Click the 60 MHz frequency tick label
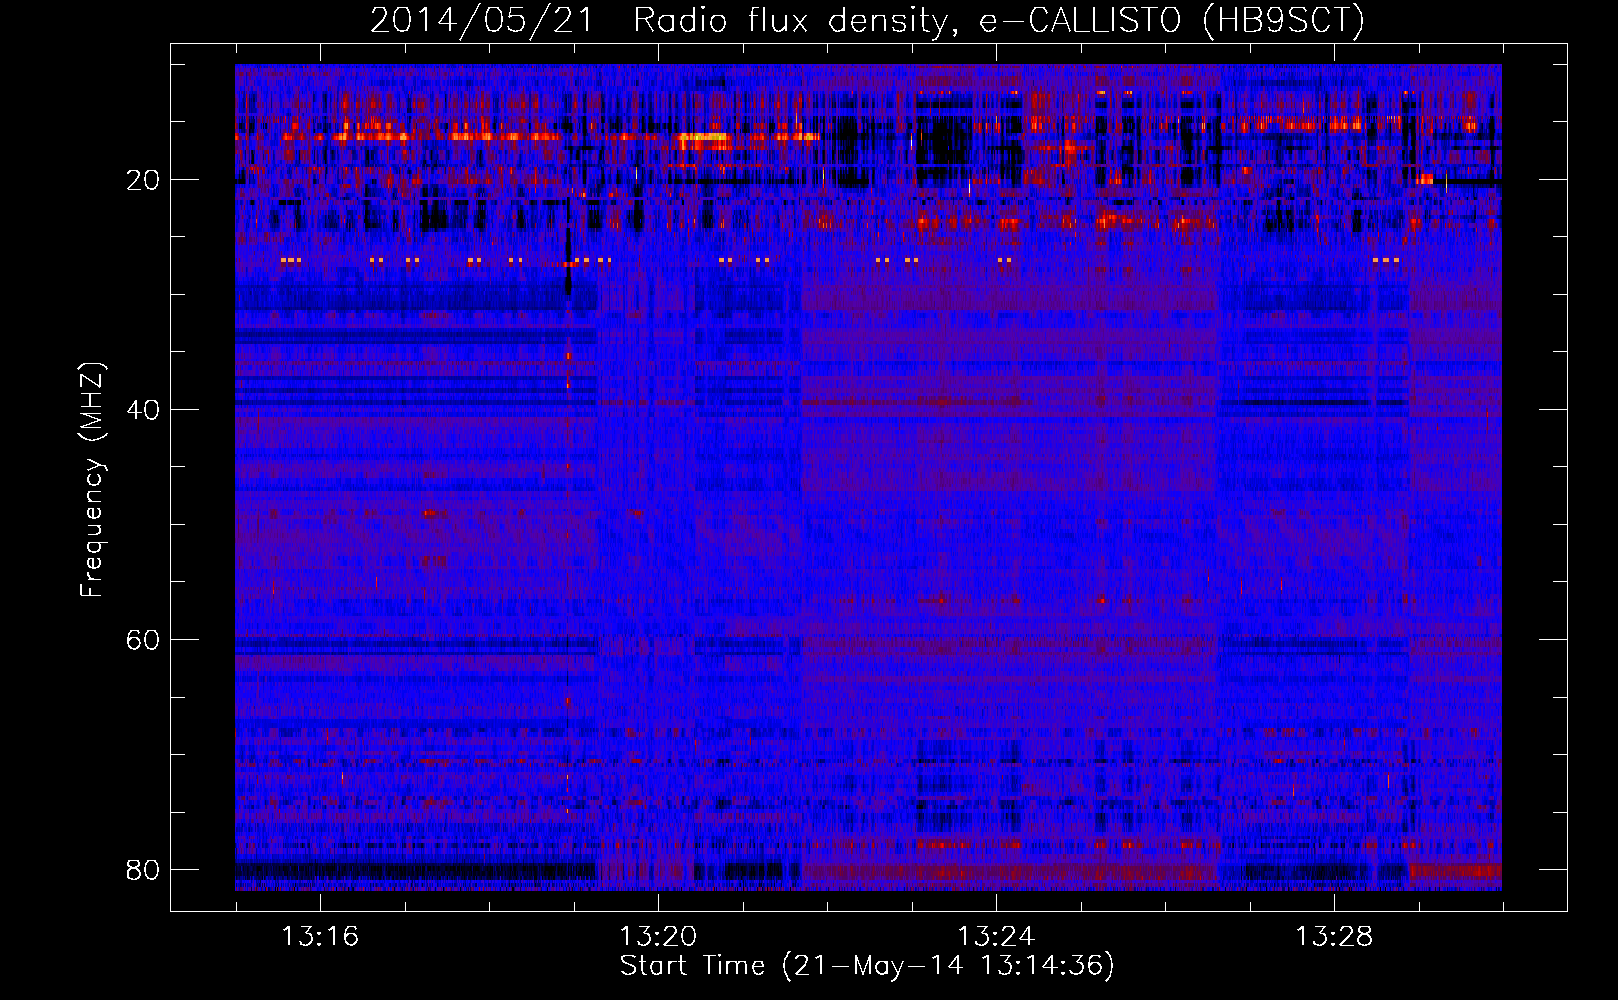This screenshot has height=1000, width=1618. (x=143, y=640)
